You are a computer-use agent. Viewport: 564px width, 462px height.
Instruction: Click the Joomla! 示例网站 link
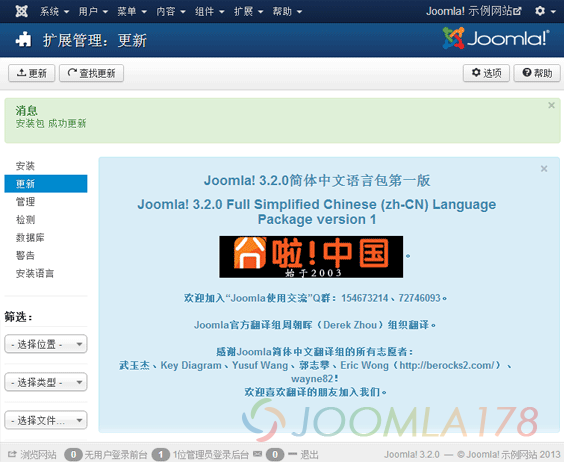473,11
